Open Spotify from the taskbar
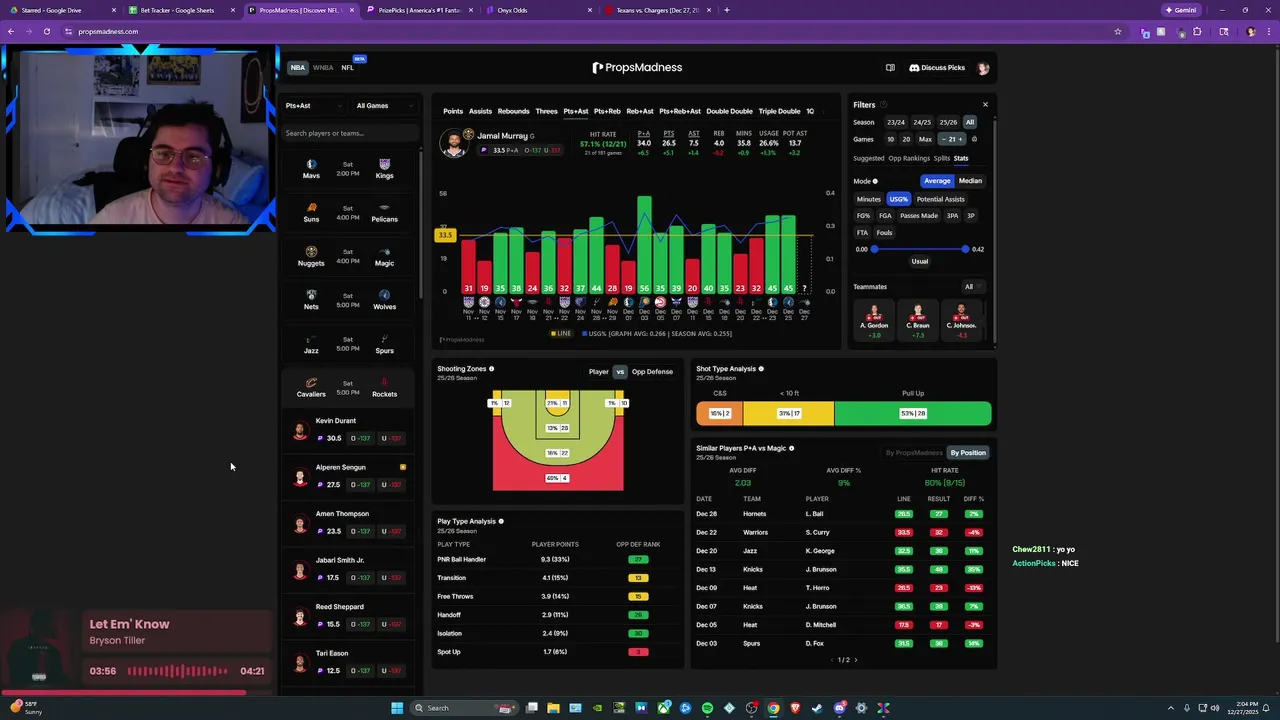Viewport: 1280px width, 720px height. click(x=707, y=708)
